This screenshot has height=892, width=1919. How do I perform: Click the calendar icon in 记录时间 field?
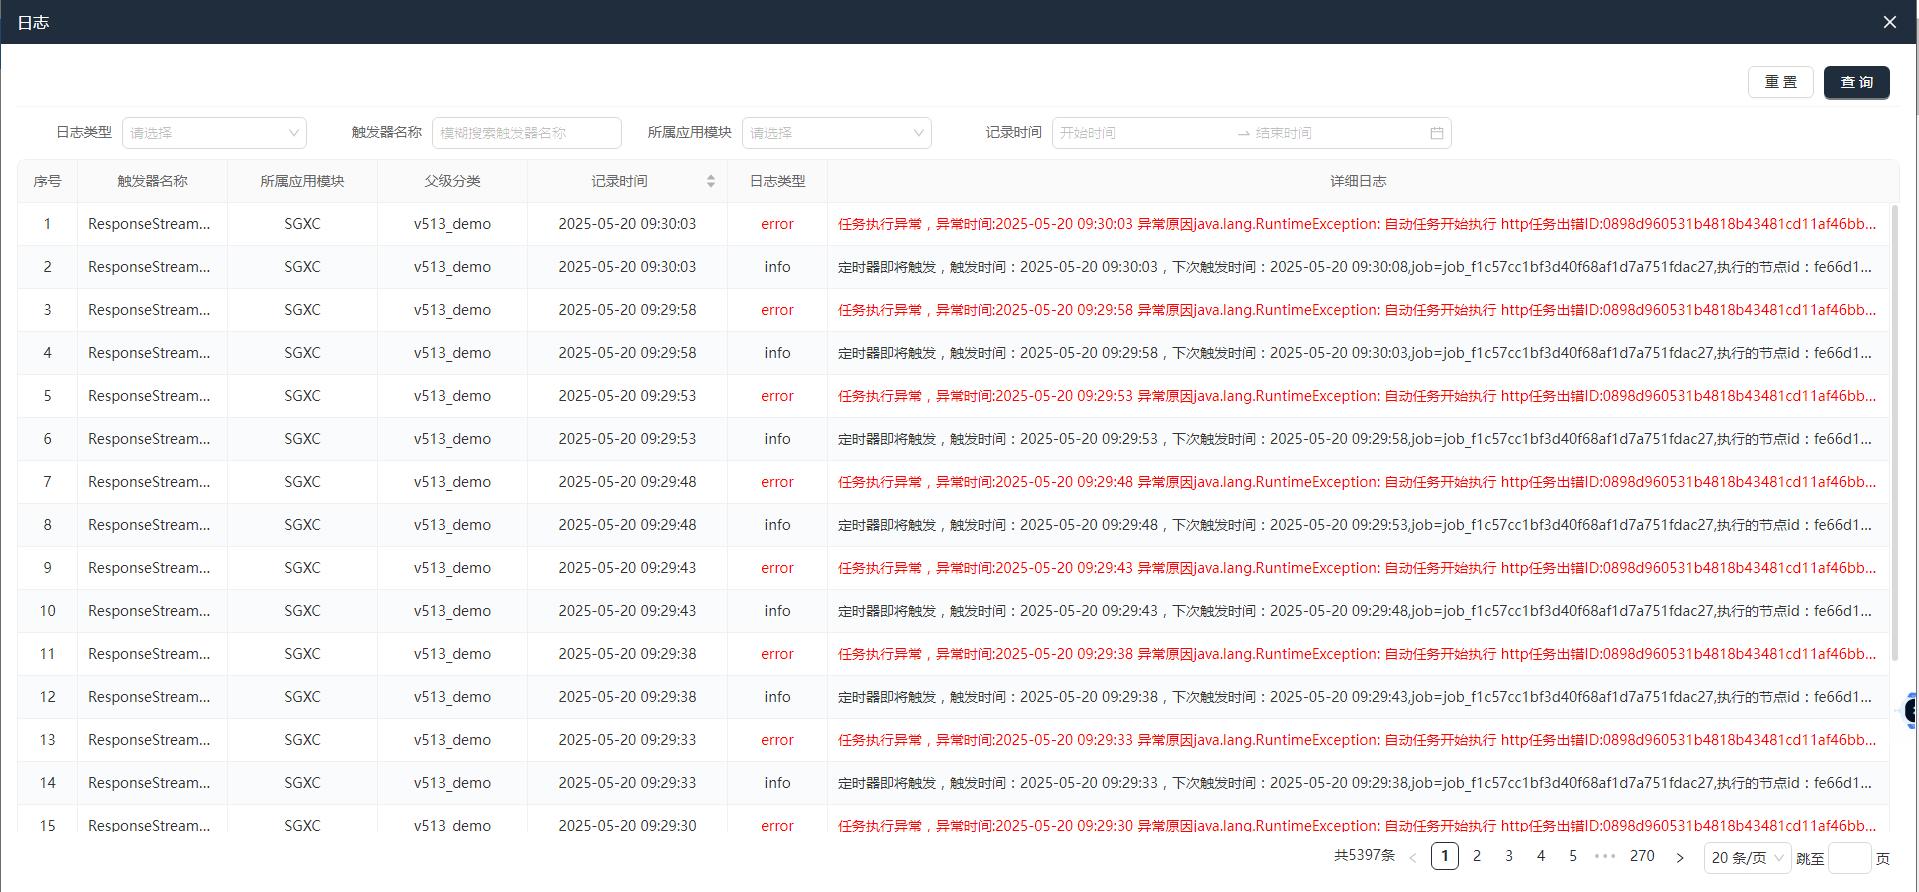tap(1436, 133)
